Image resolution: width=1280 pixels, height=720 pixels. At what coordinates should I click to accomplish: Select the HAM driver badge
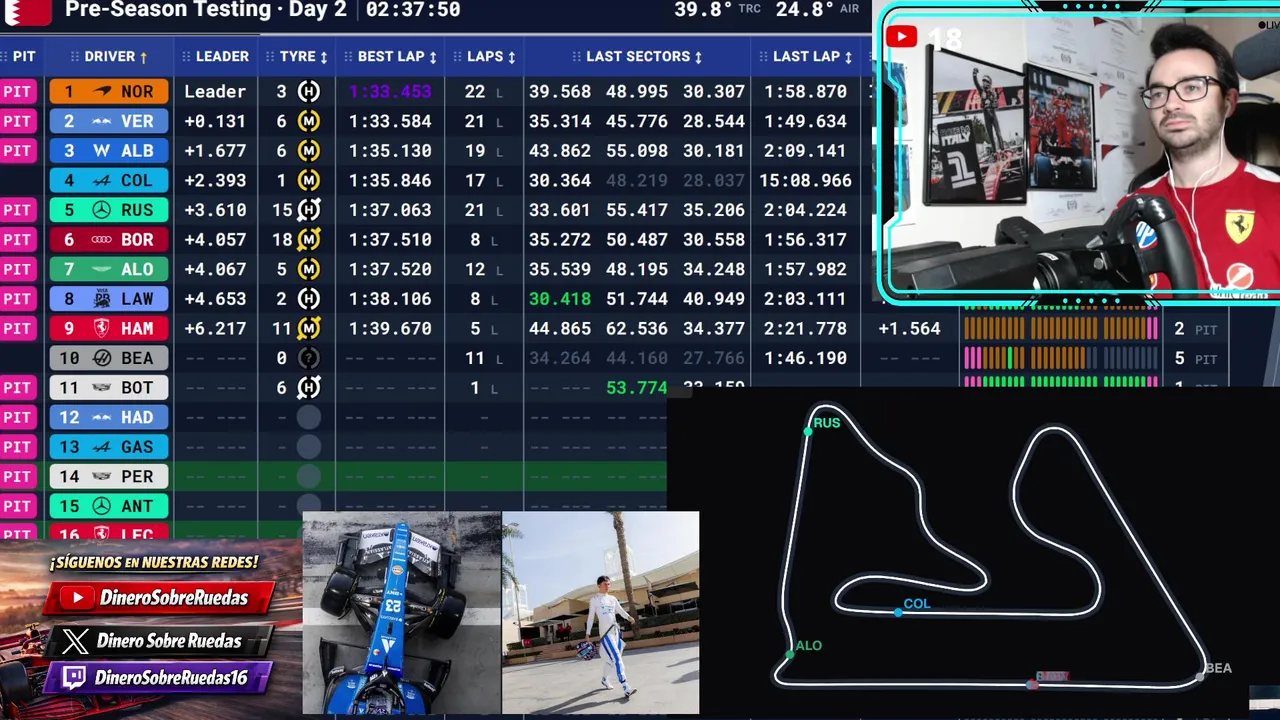point(109,328)
